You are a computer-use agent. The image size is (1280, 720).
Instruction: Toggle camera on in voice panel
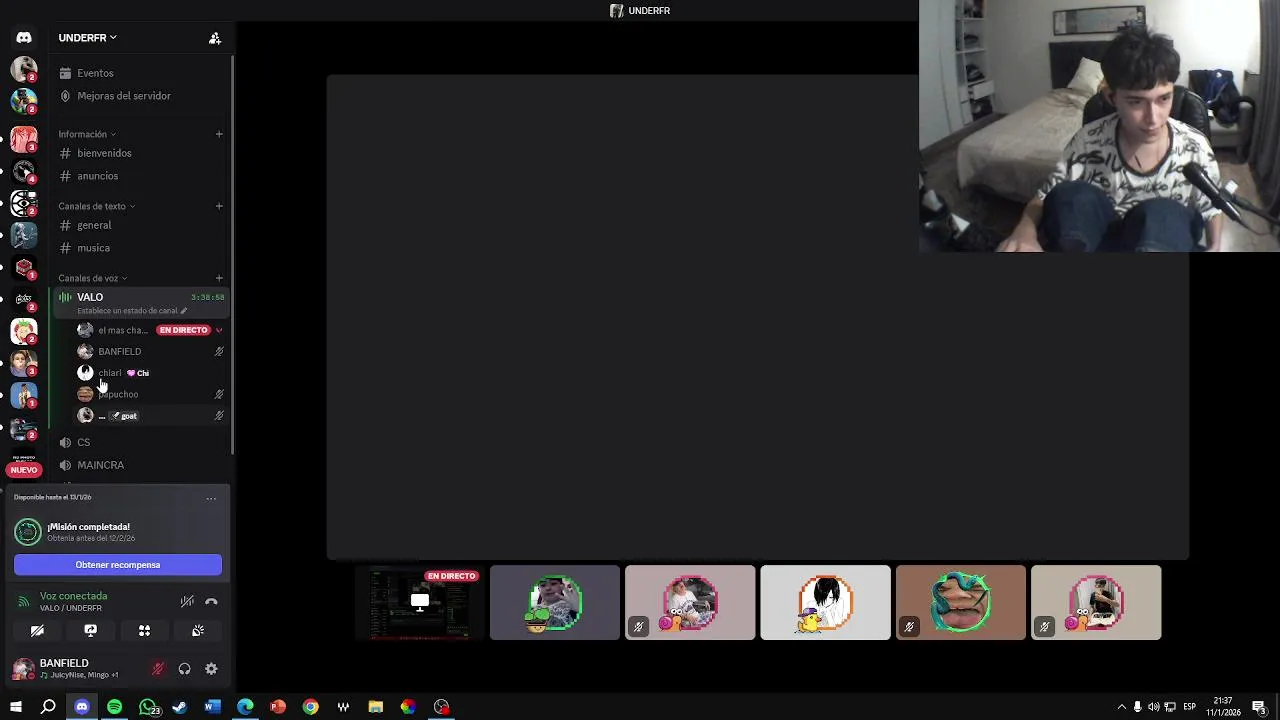[37, 631]
